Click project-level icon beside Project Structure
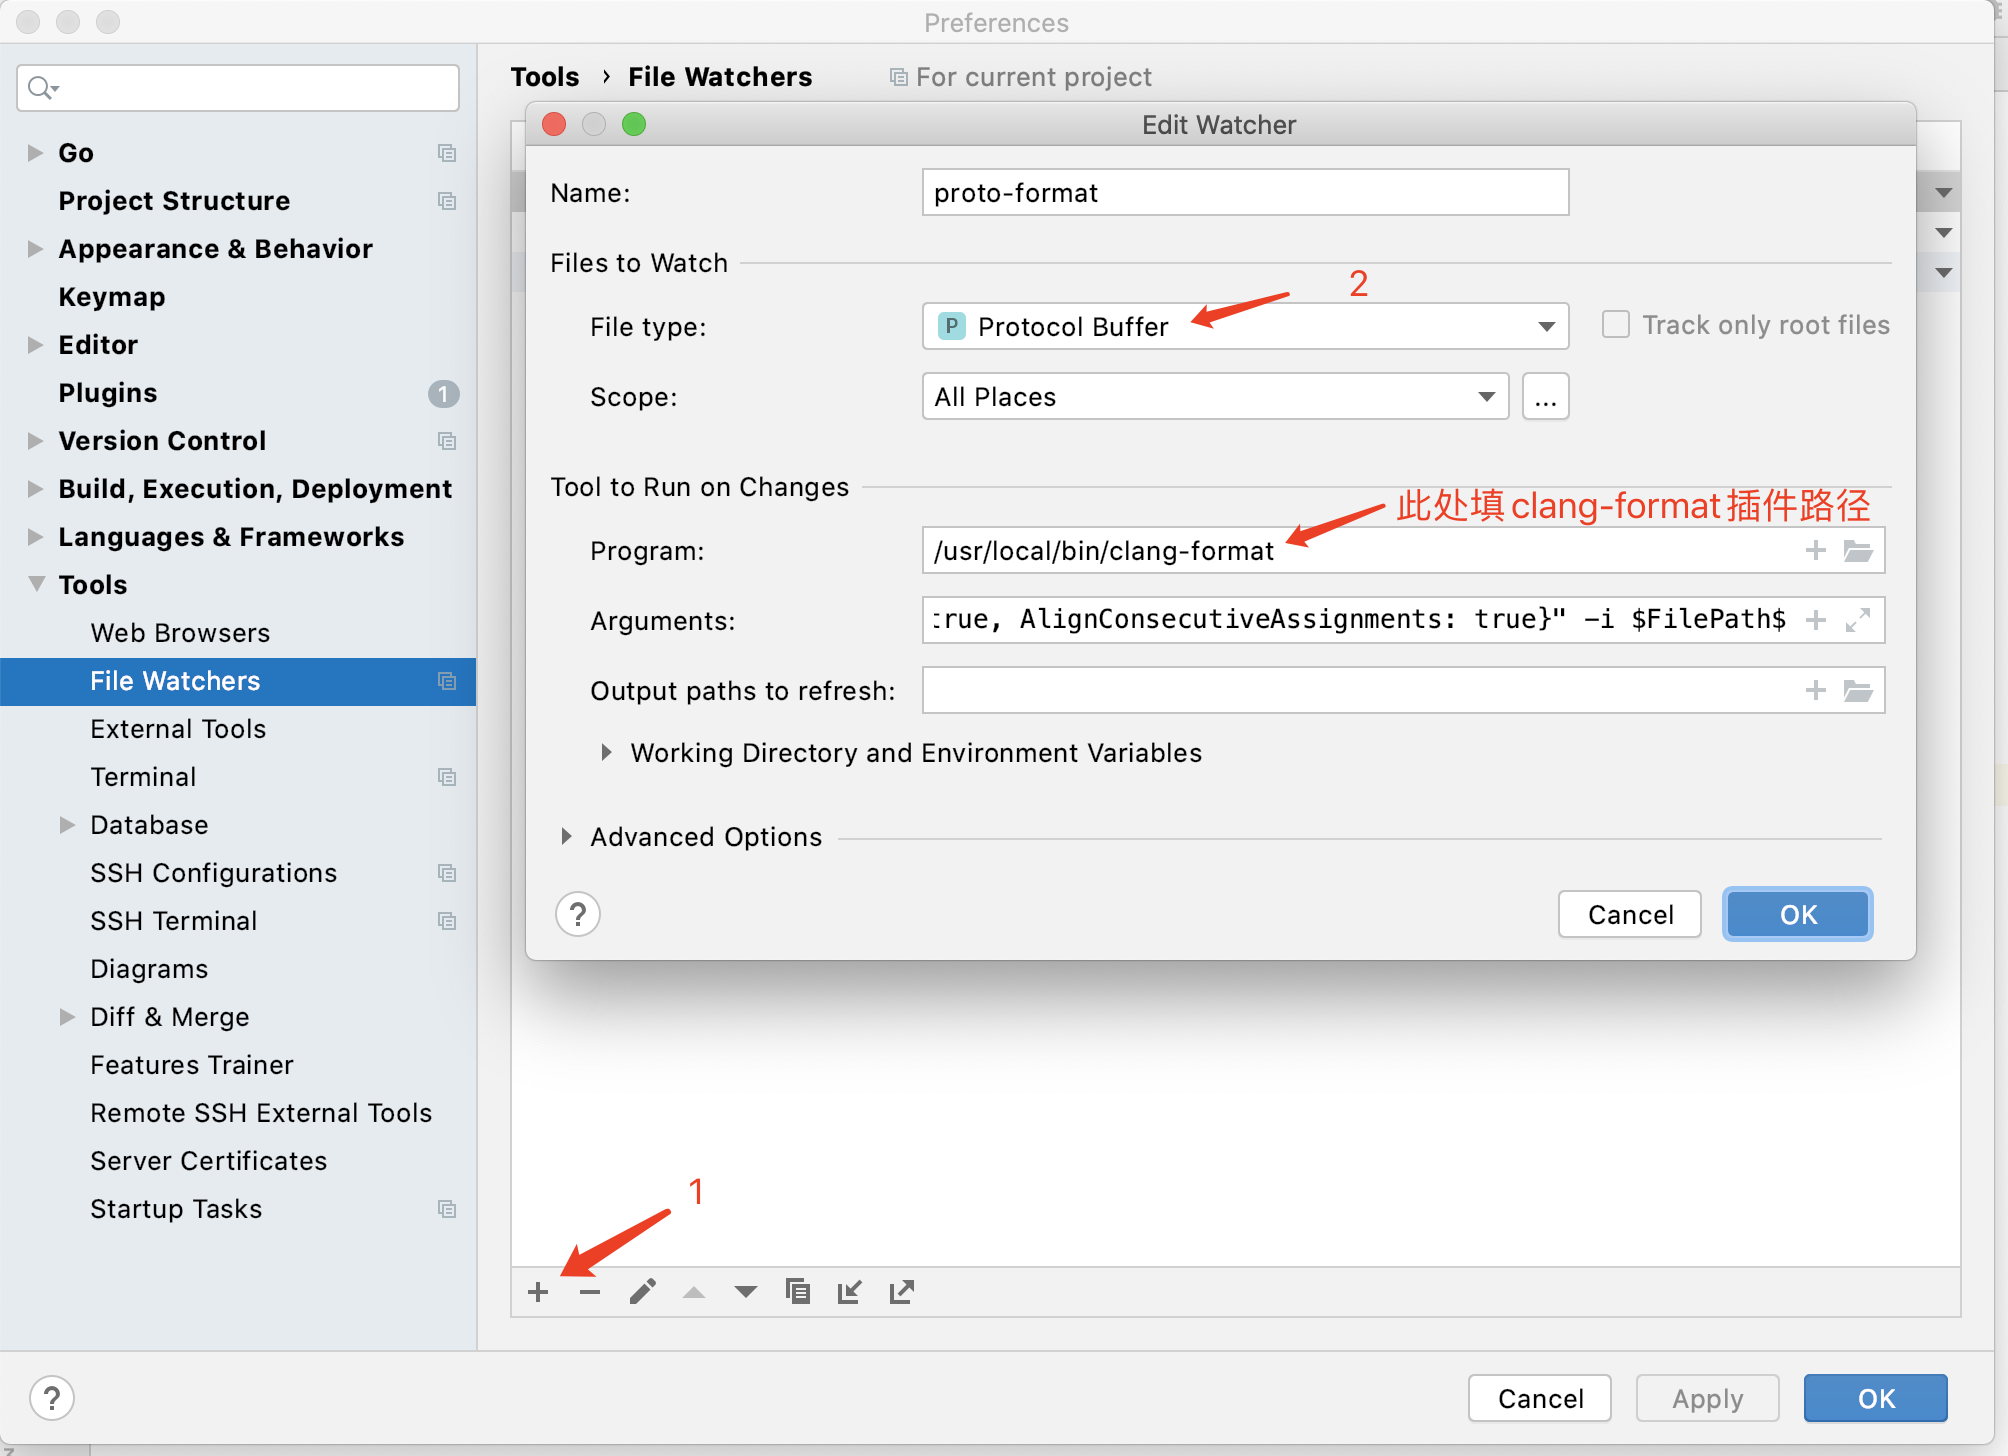Screen dimensions: 2008x1456 click(x=447, y=201)
